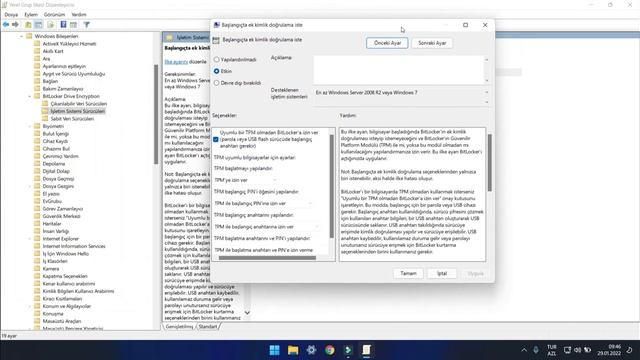The image size is (640, 360).
Task: Collapse the 'Windows Bileşenleri' tree node
Action: click(x=21, y=36)
